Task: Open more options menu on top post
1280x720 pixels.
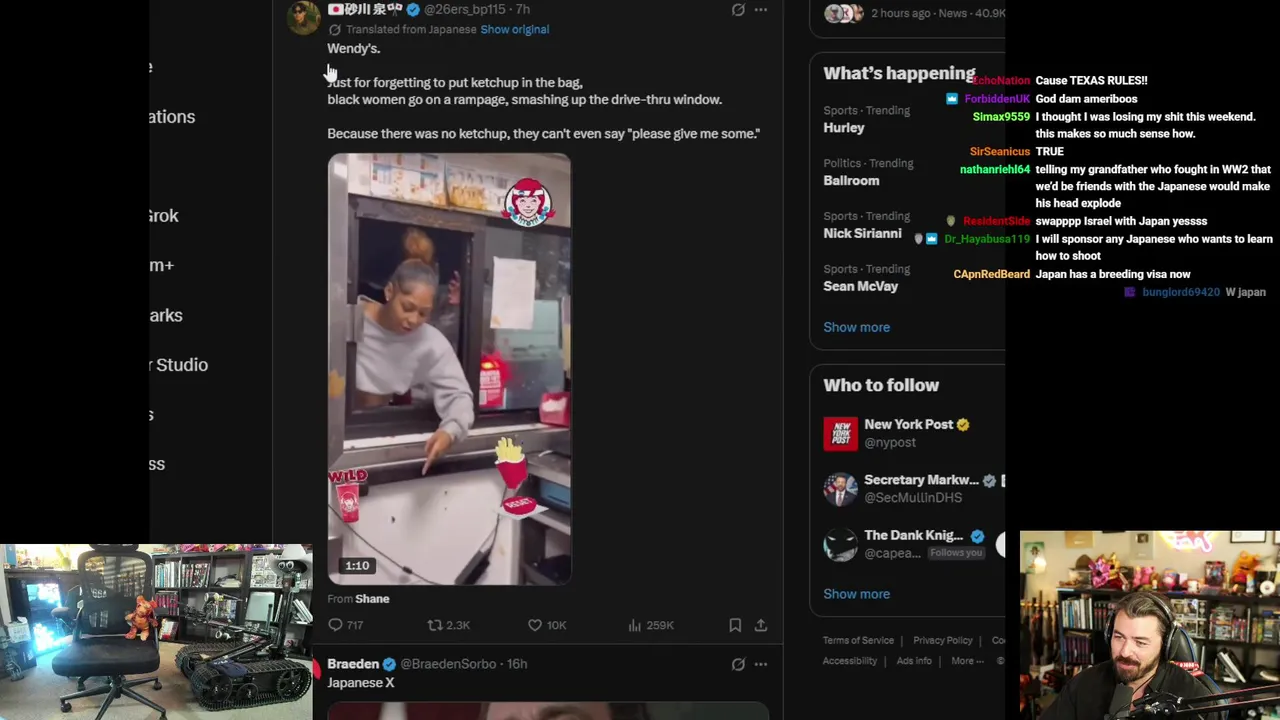Action: pos(761,10)
